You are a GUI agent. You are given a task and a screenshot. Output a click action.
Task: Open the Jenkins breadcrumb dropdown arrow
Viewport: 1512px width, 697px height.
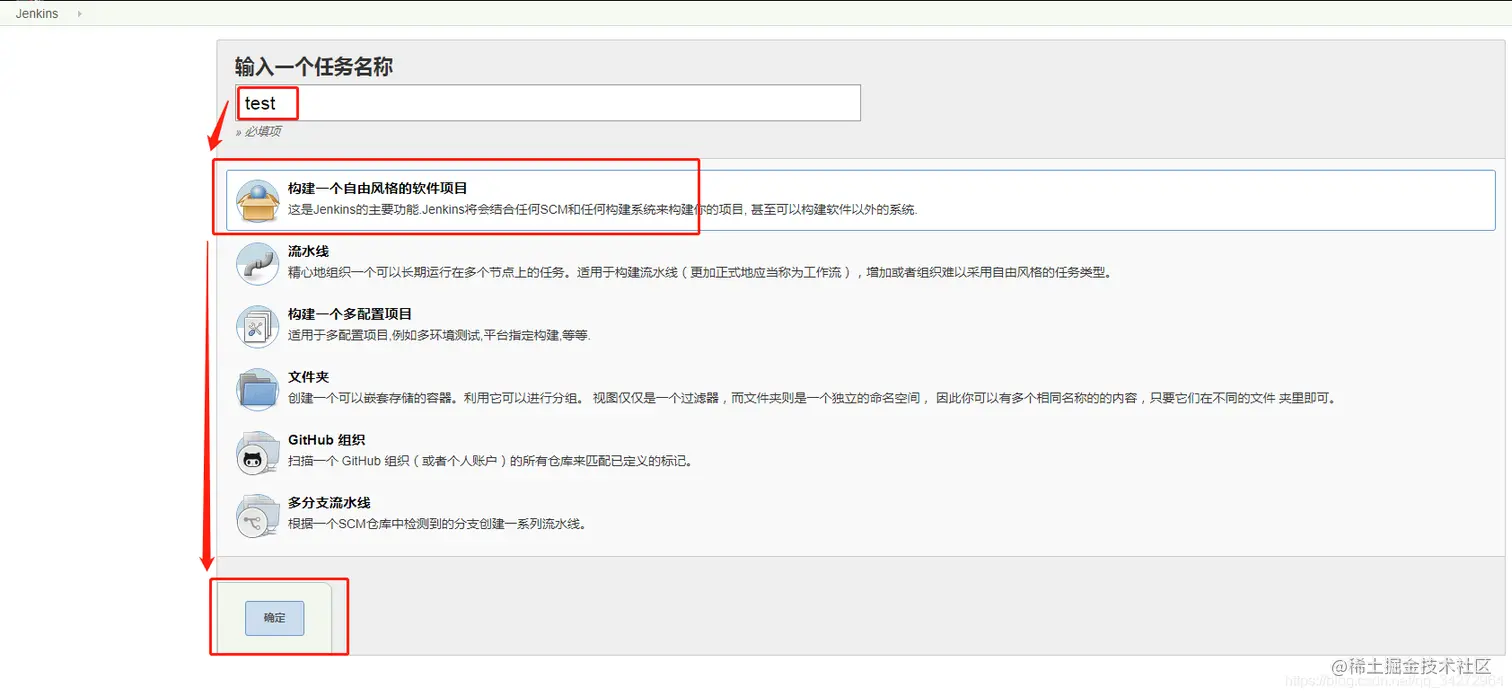[x=79, y=14]
